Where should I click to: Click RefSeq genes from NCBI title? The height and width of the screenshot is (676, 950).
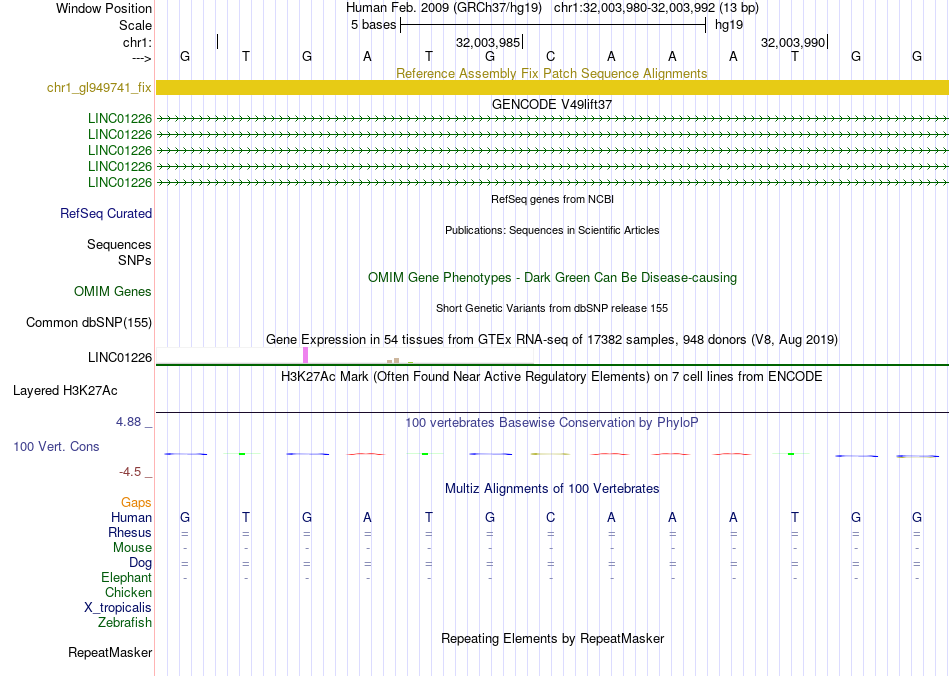[x=553, y=199]
